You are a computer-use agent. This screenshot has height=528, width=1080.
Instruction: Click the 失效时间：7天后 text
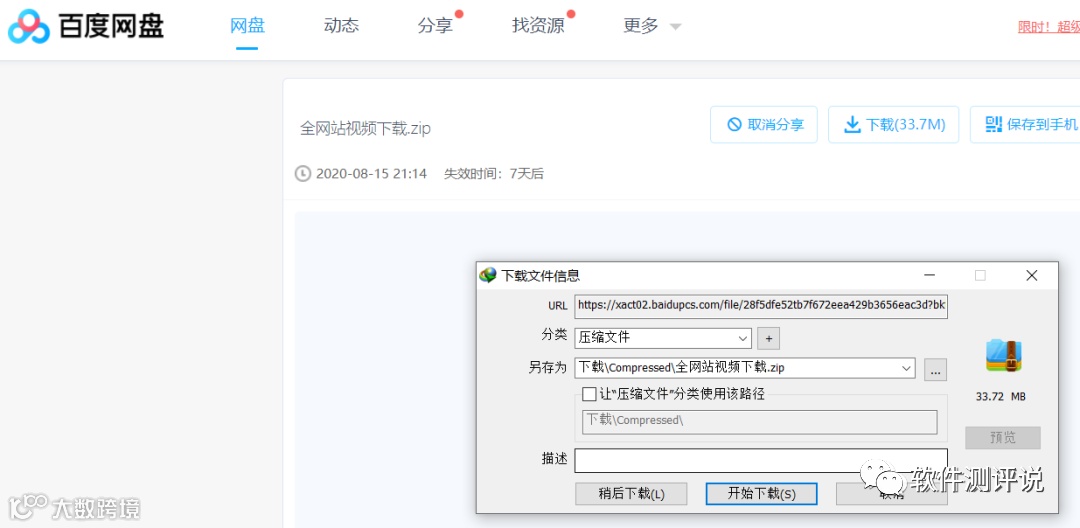[x=493, y=173]
